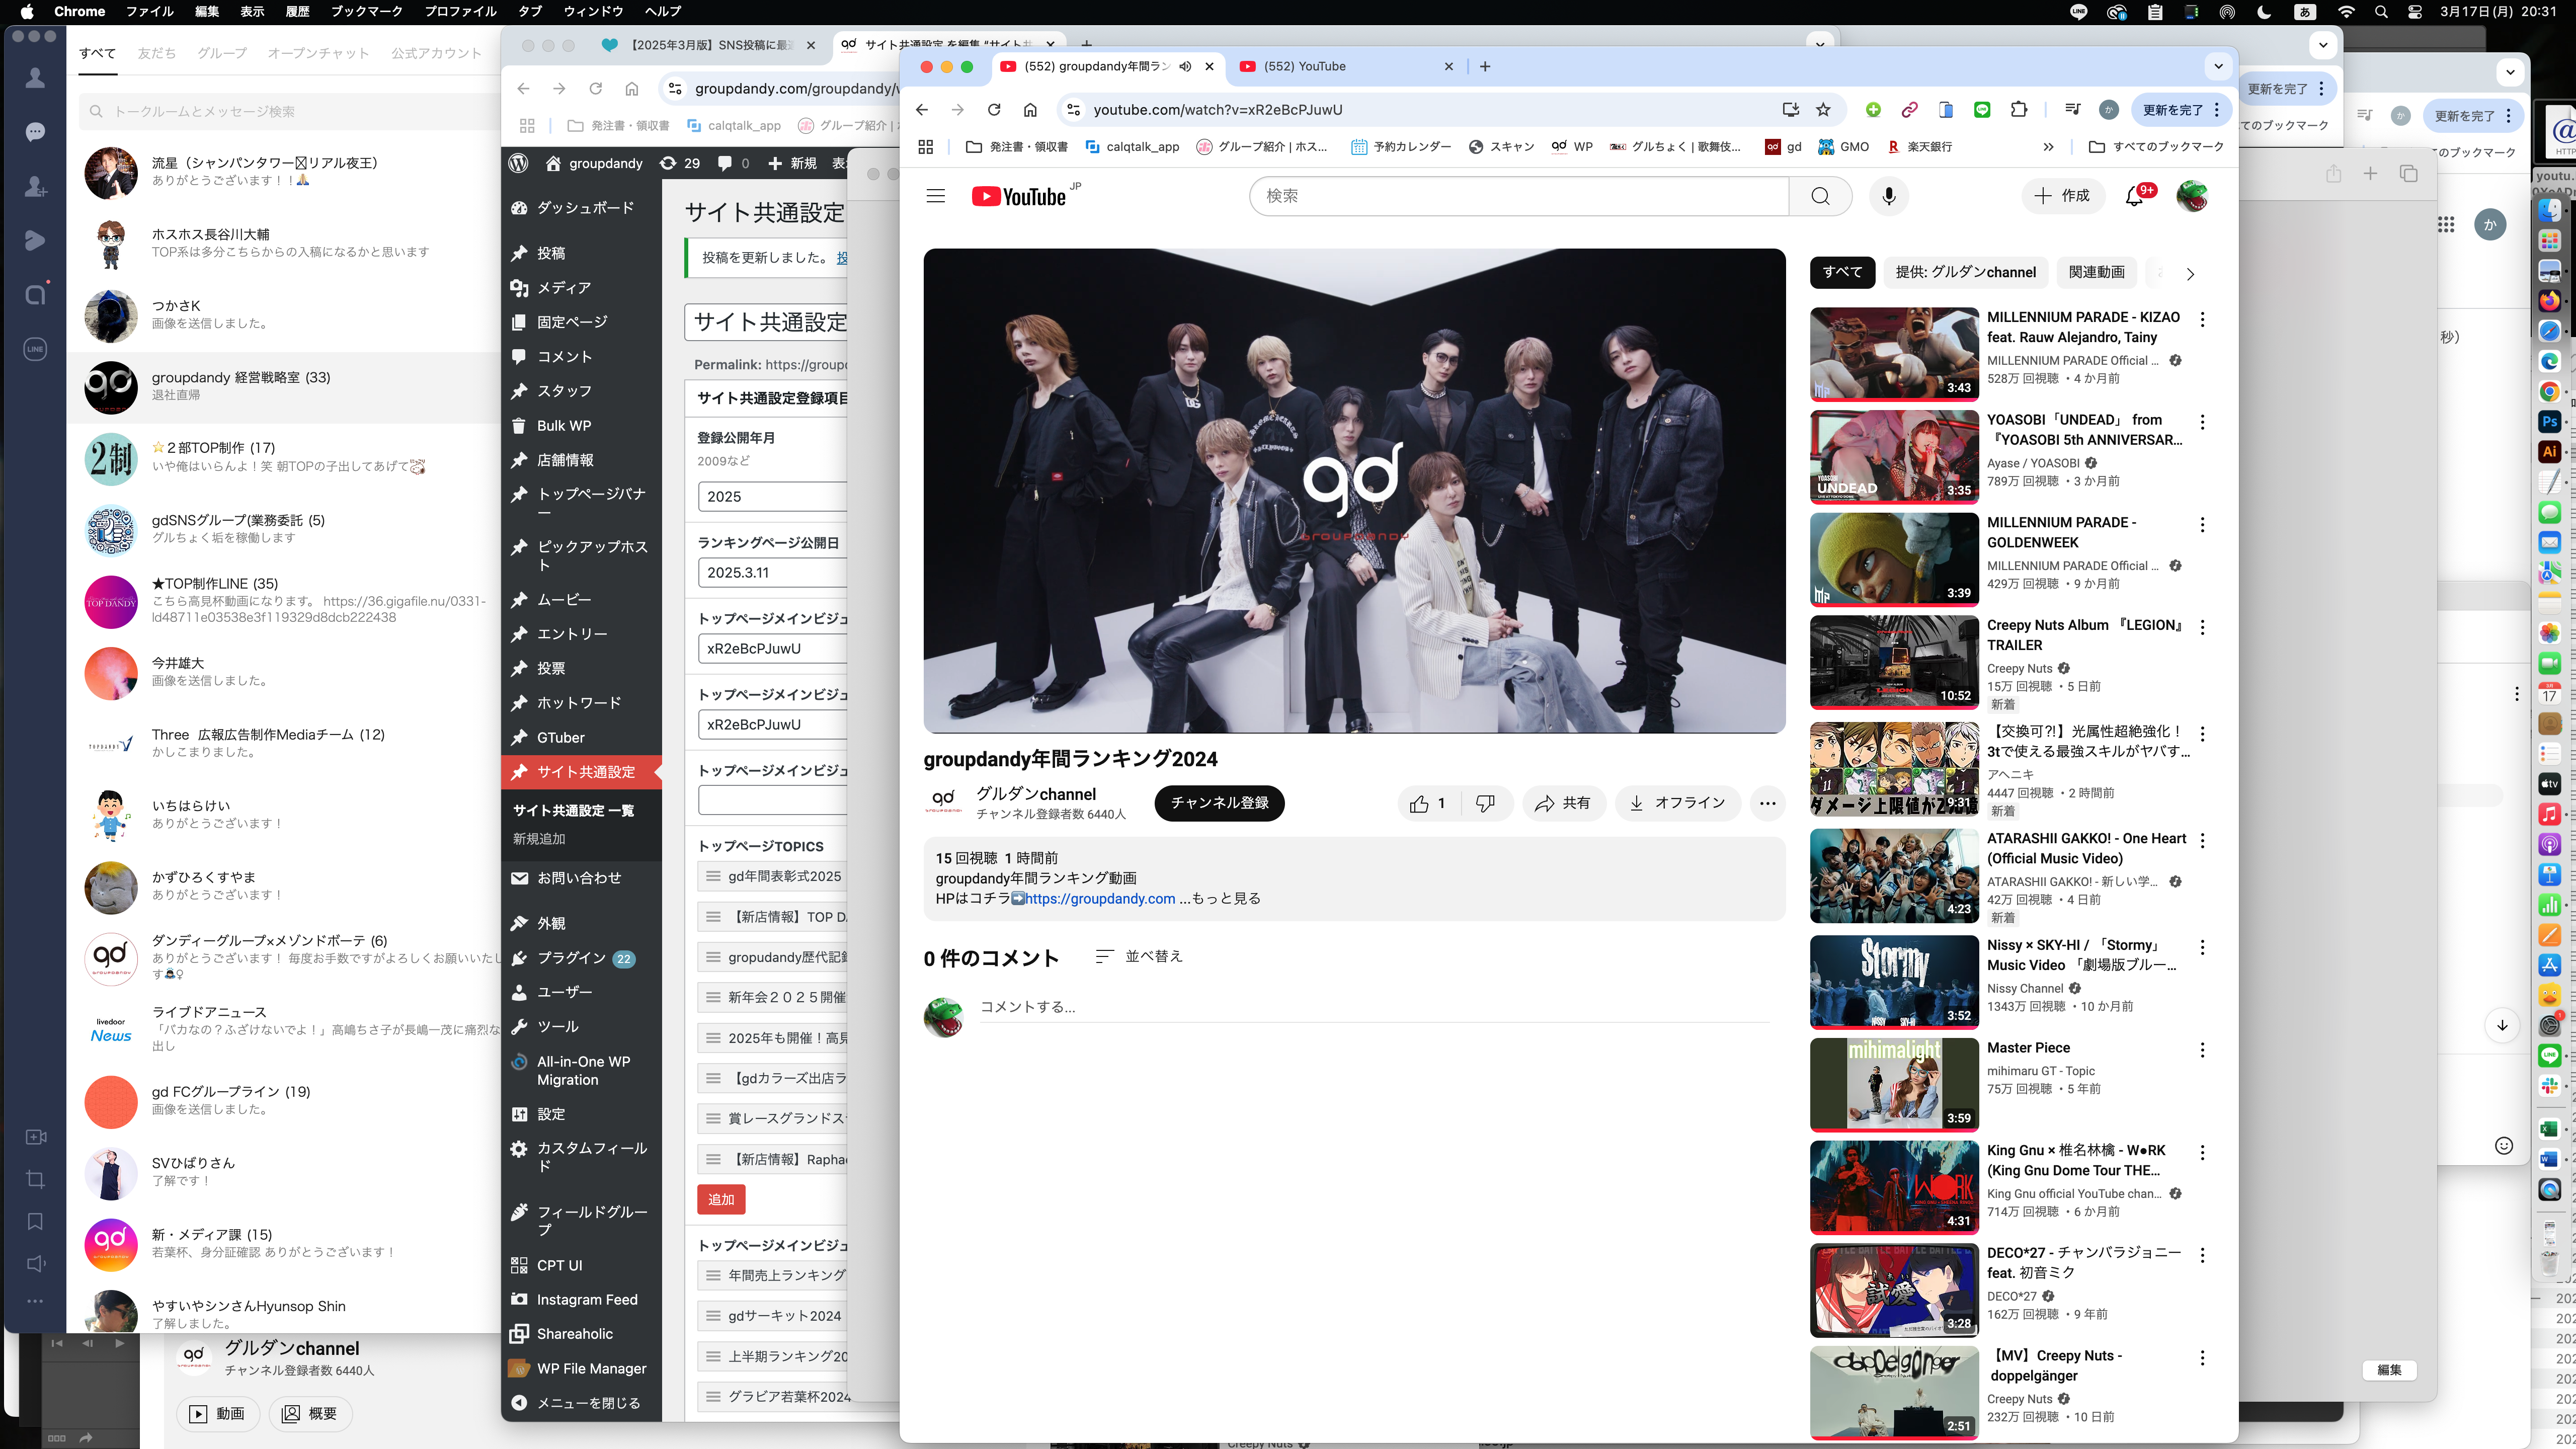Click the dislike thumbs-down button
The width and height of the screenshot is (2576, 1449).
point(1486,803)
